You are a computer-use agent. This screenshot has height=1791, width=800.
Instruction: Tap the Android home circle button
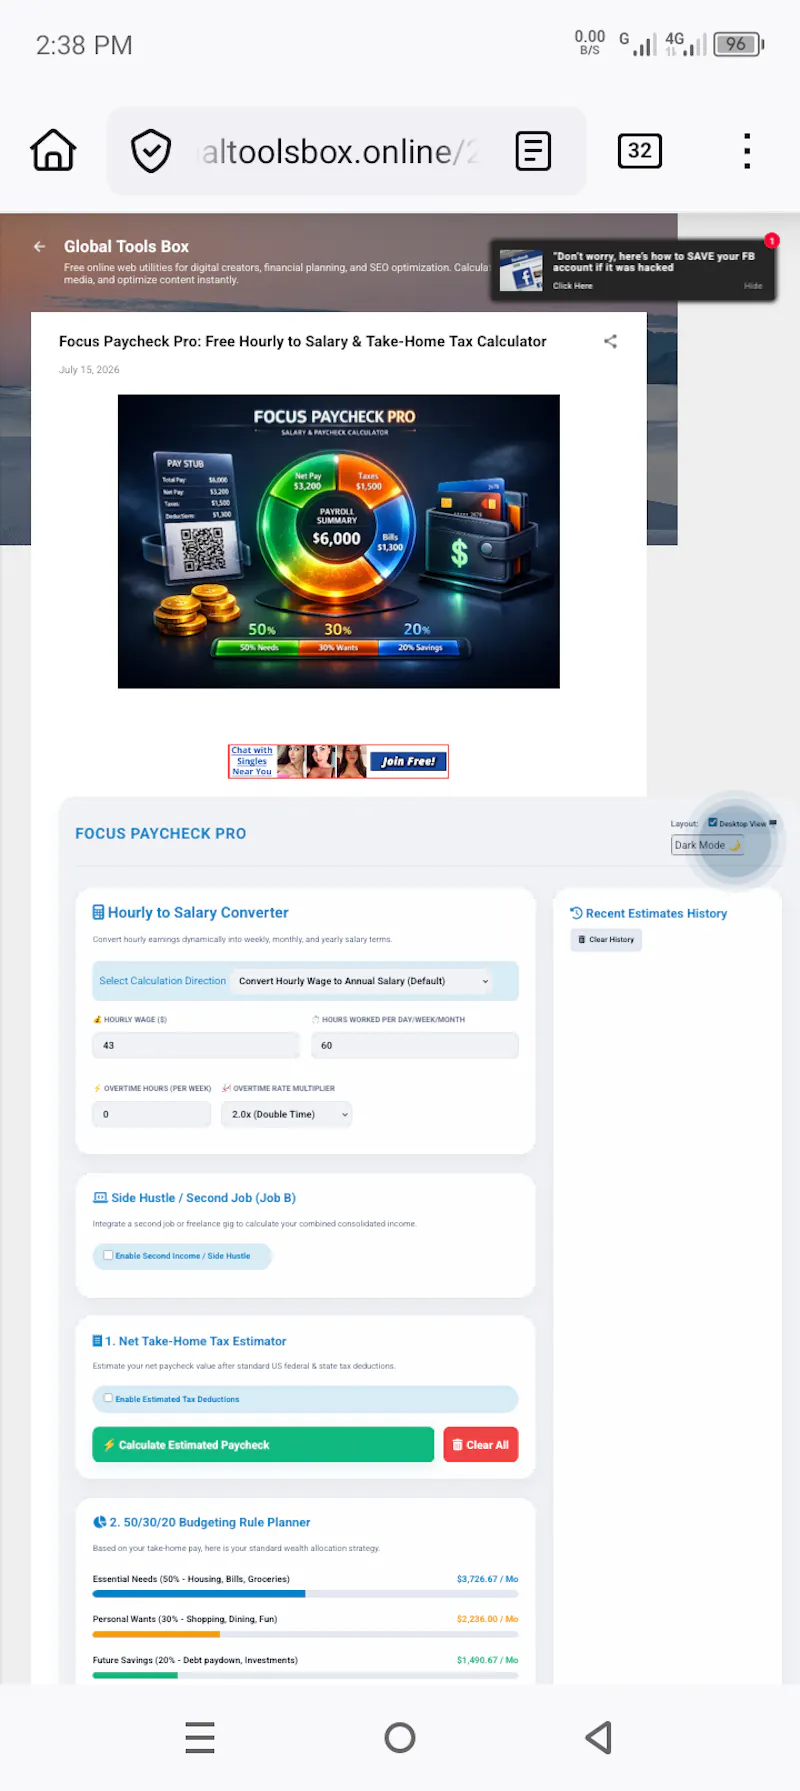(x=400, y=1738)
